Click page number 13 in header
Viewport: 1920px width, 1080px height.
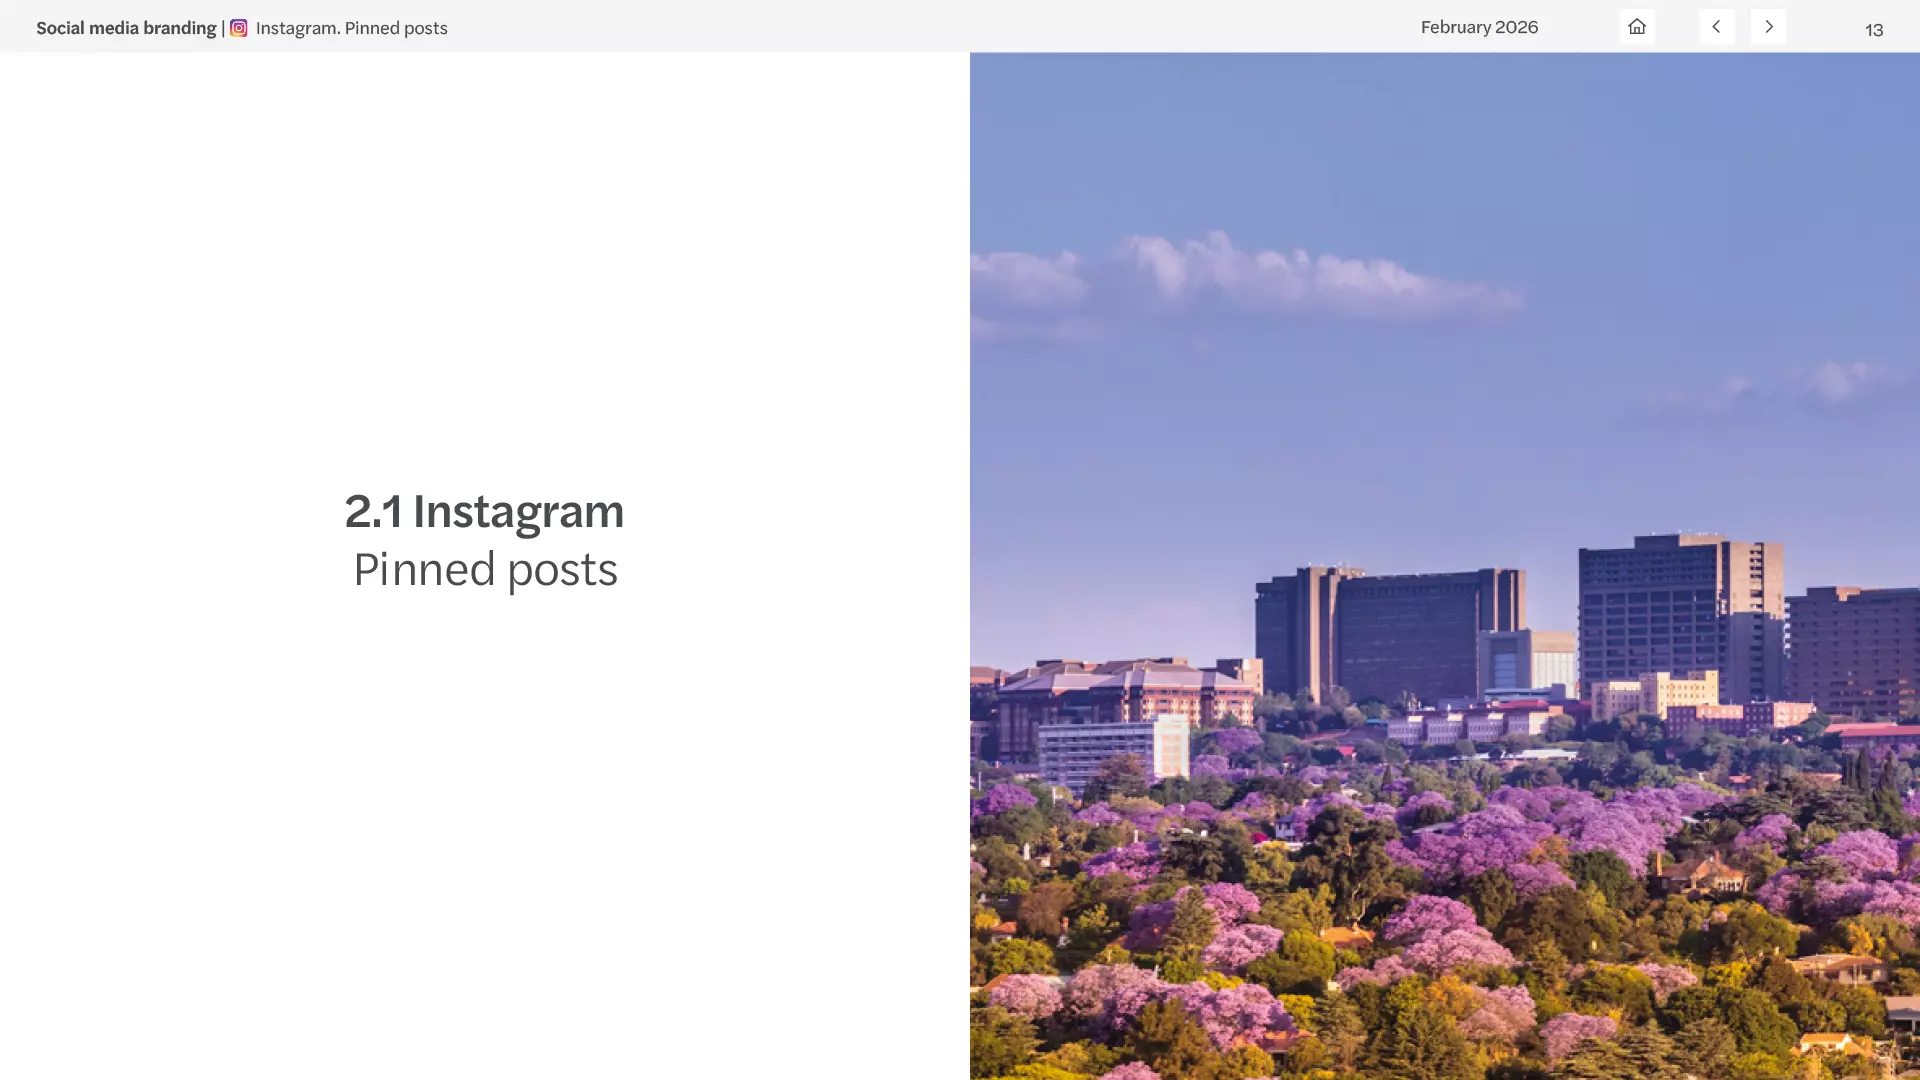coord(1874,30)
